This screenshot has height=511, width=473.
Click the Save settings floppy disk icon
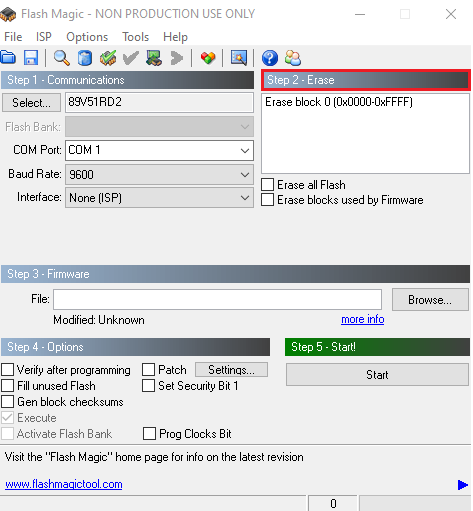point(31,58)
